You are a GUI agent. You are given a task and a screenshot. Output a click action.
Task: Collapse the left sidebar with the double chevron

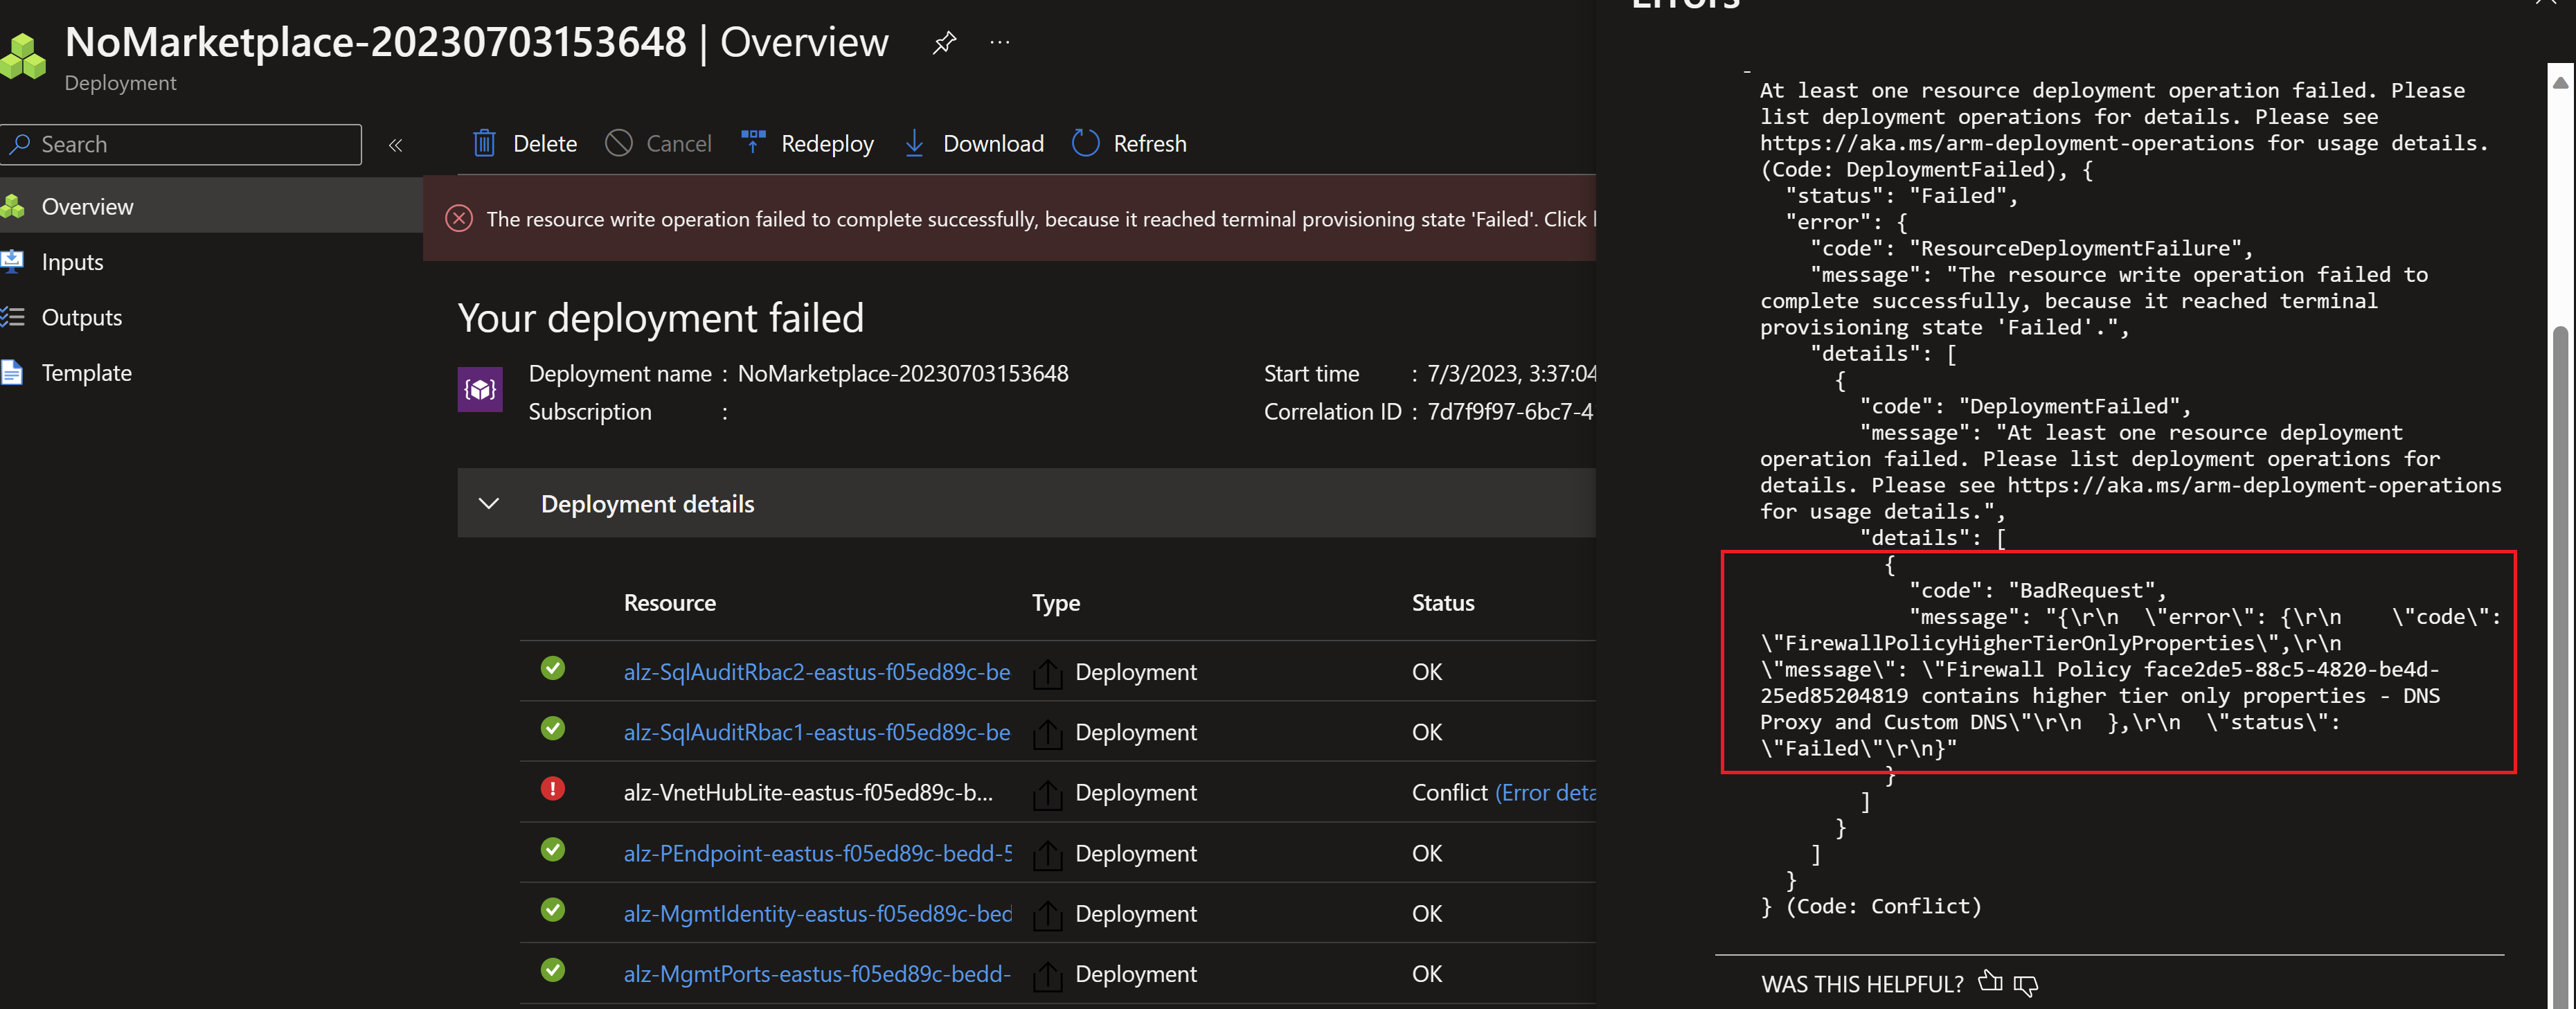[x=395, y=144]
